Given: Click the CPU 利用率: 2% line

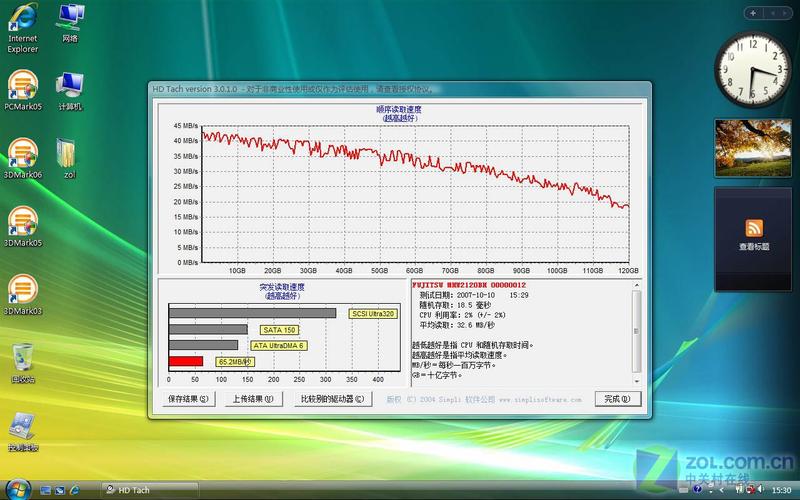Looking at the screenshot, I should 462,315.
